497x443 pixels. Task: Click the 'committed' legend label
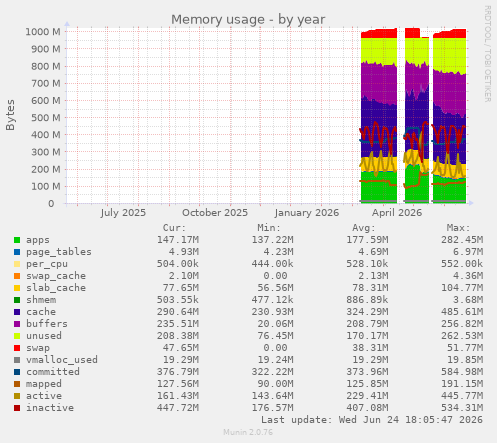pos(53,372)
